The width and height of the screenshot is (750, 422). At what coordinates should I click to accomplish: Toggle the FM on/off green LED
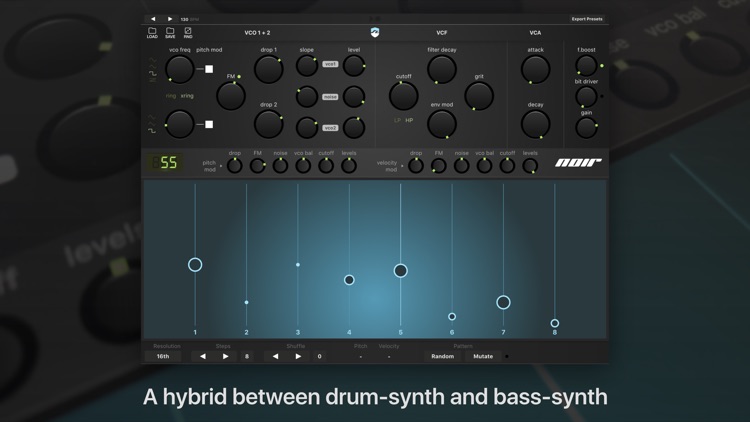pos(239,77)
